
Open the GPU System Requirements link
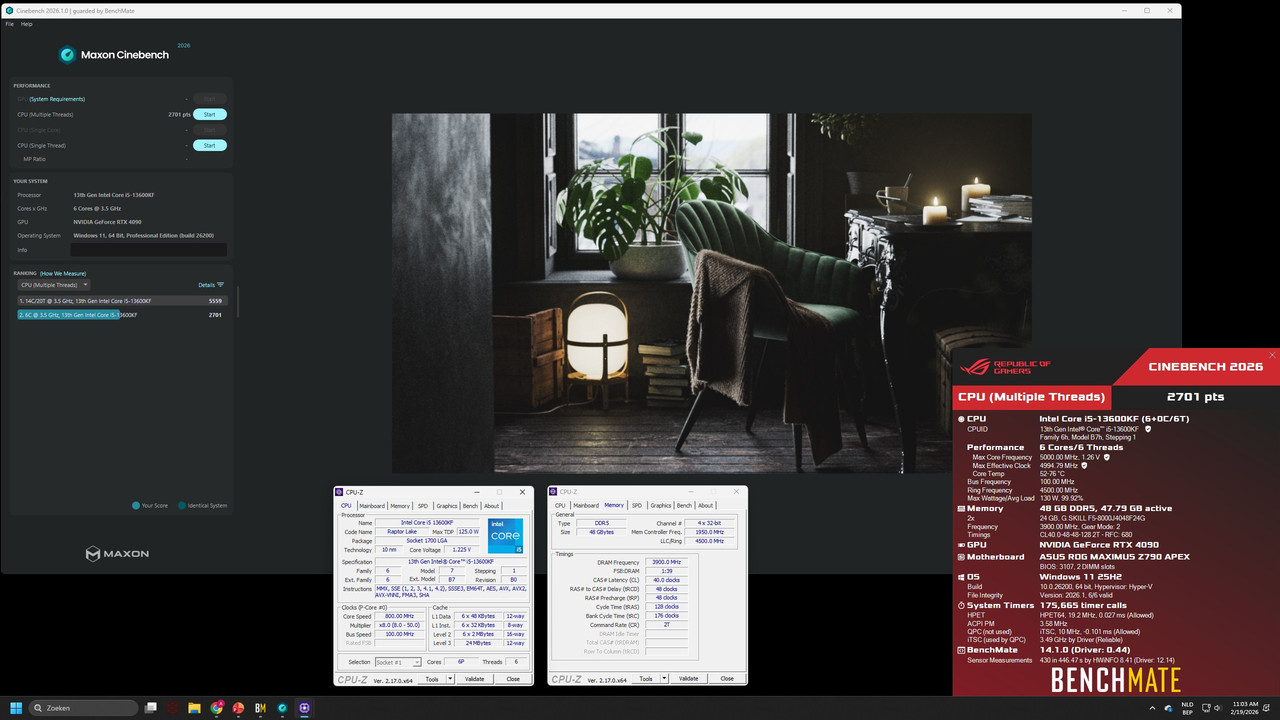[x=57, y=99]
